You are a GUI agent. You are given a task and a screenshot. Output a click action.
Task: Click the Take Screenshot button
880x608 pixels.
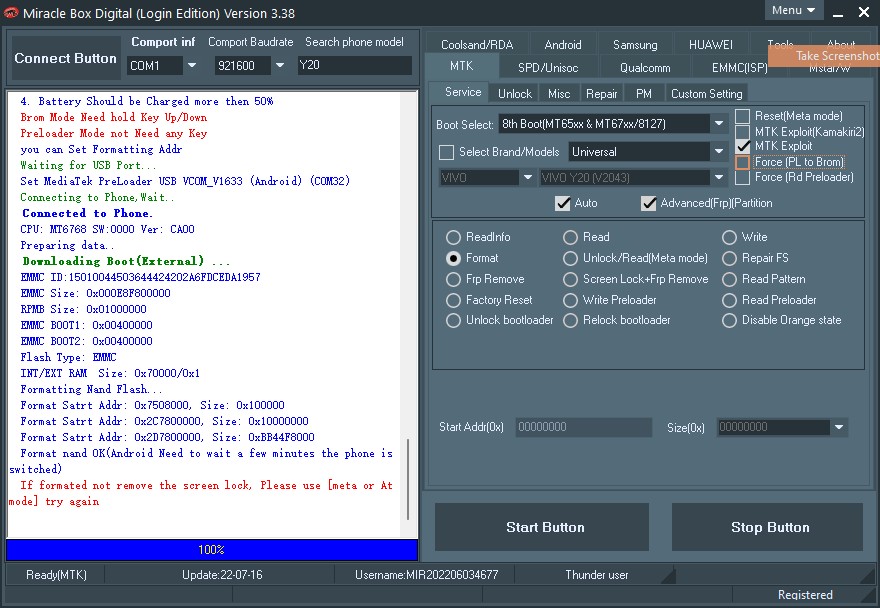824,56
